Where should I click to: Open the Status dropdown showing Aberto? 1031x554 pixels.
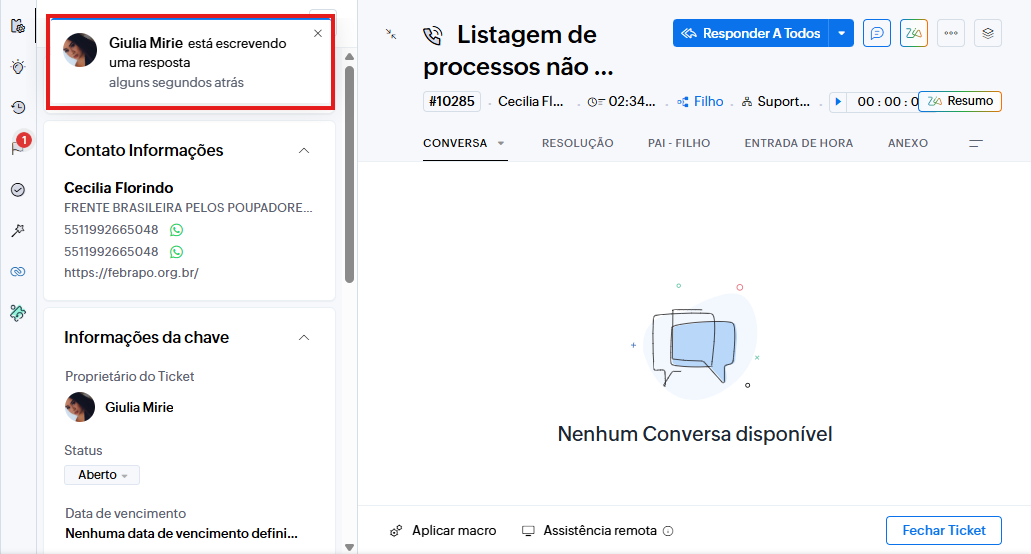click(102, 475)
